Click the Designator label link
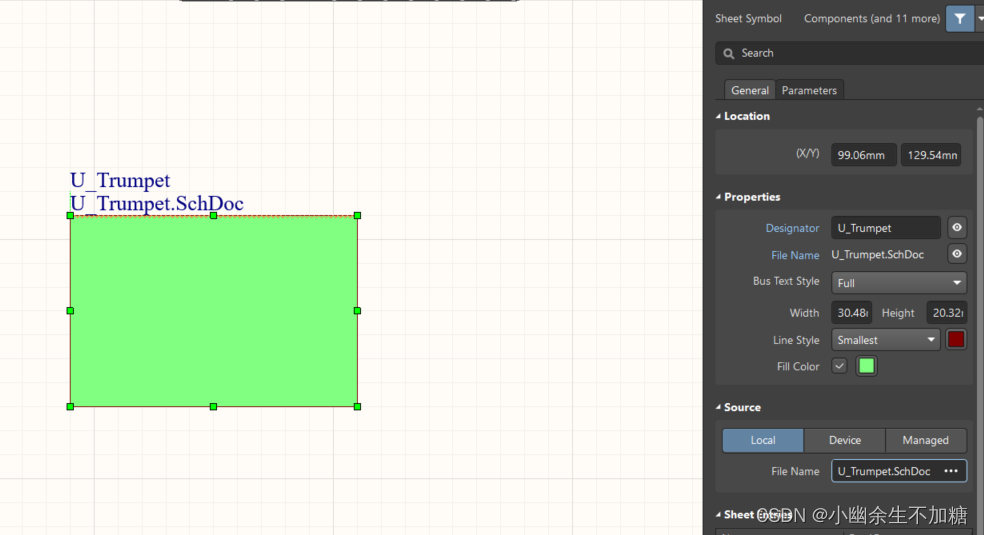 [x=792, y=228]
